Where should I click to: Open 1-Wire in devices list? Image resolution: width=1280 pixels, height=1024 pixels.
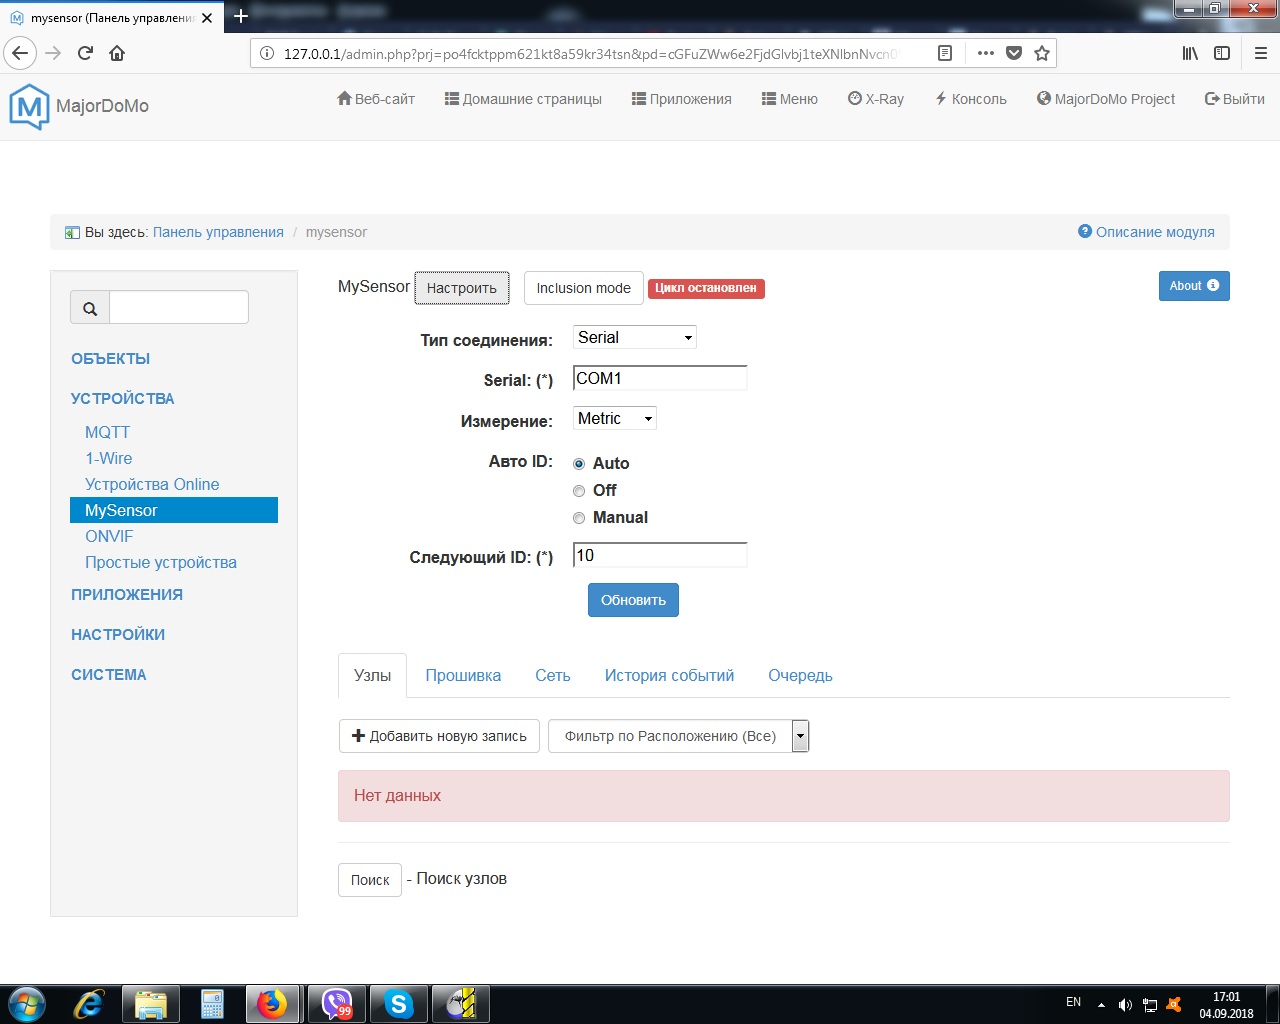point(109,458)
